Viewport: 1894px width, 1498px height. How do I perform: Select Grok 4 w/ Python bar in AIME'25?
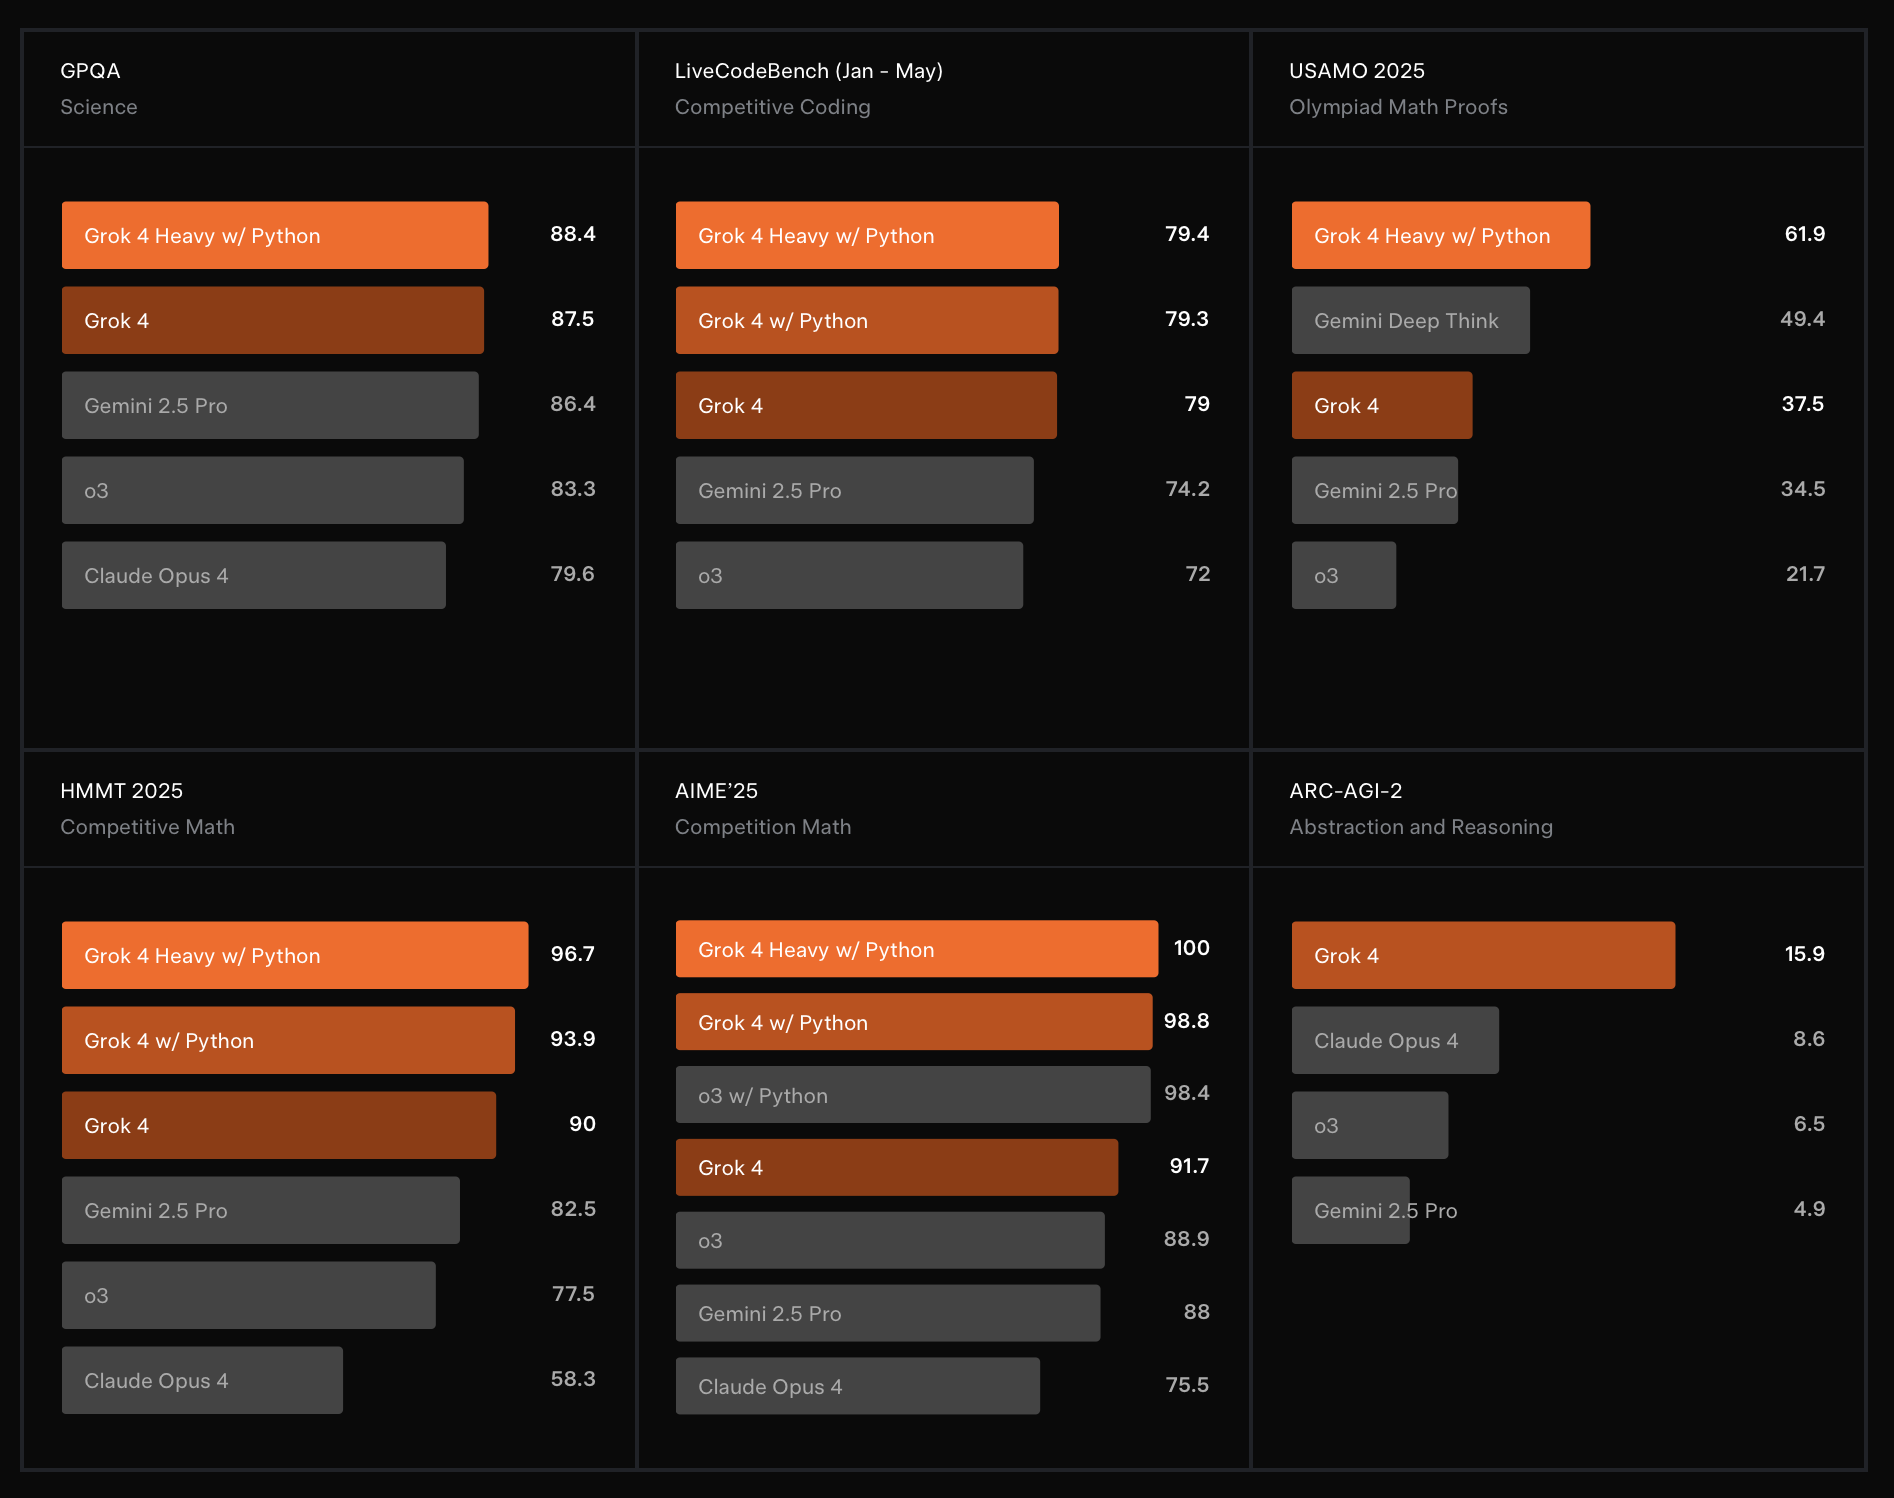tap(914, 1022)
